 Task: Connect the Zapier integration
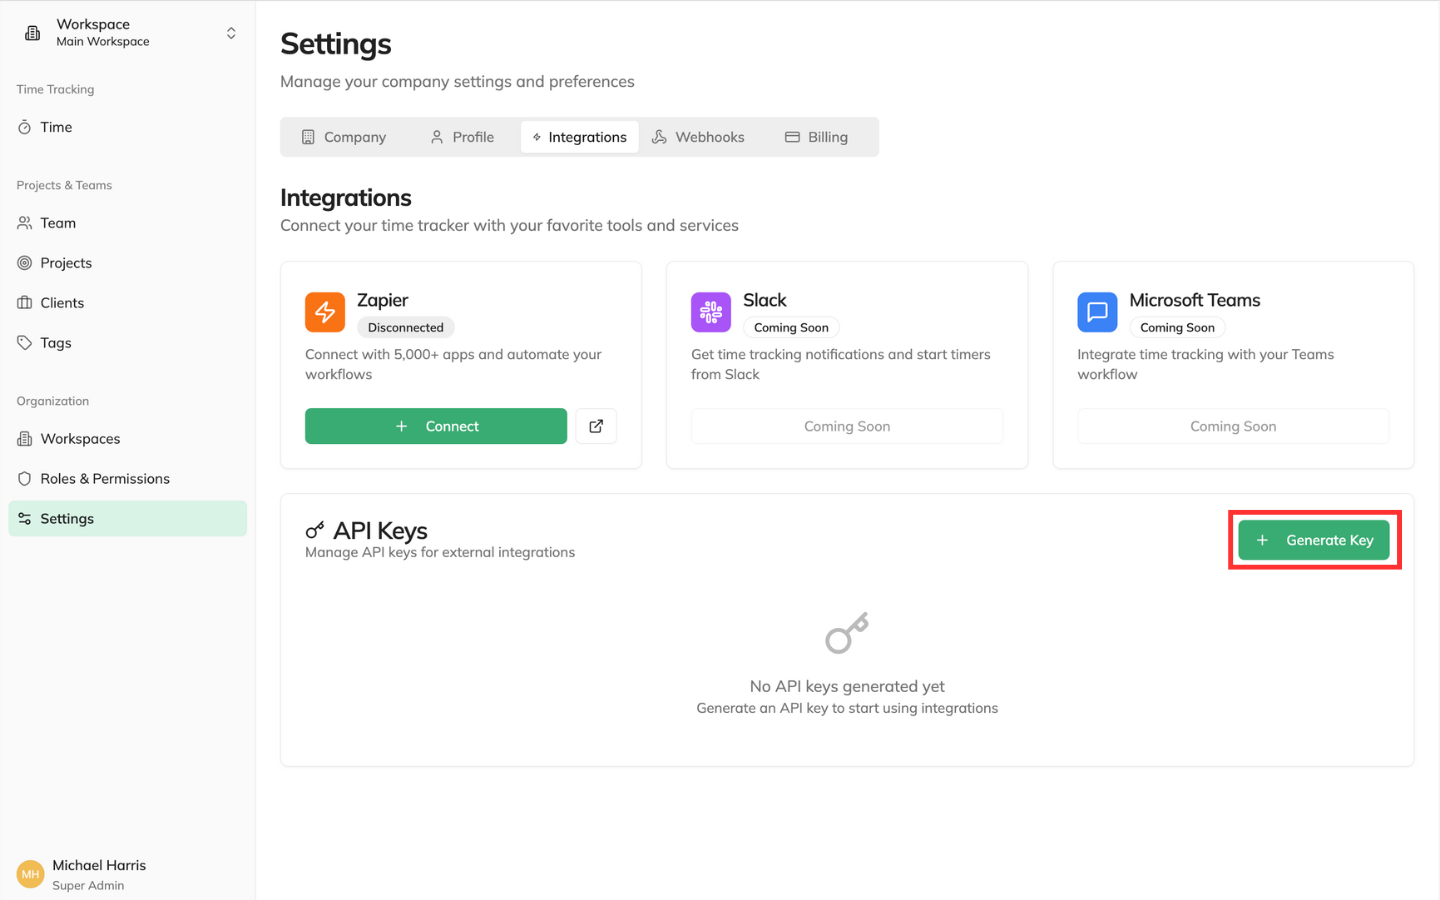(x=435, y=425)
